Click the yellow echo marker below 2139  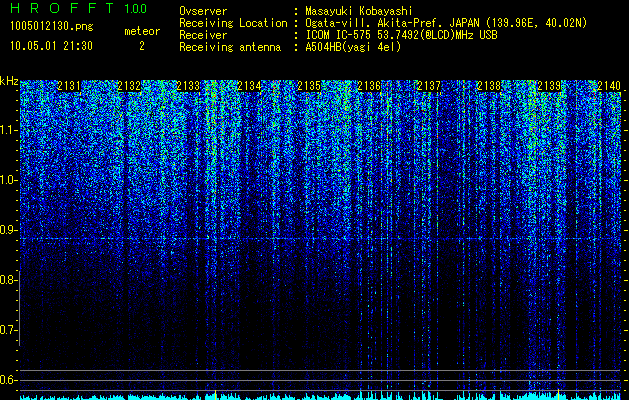pos(558,395)
